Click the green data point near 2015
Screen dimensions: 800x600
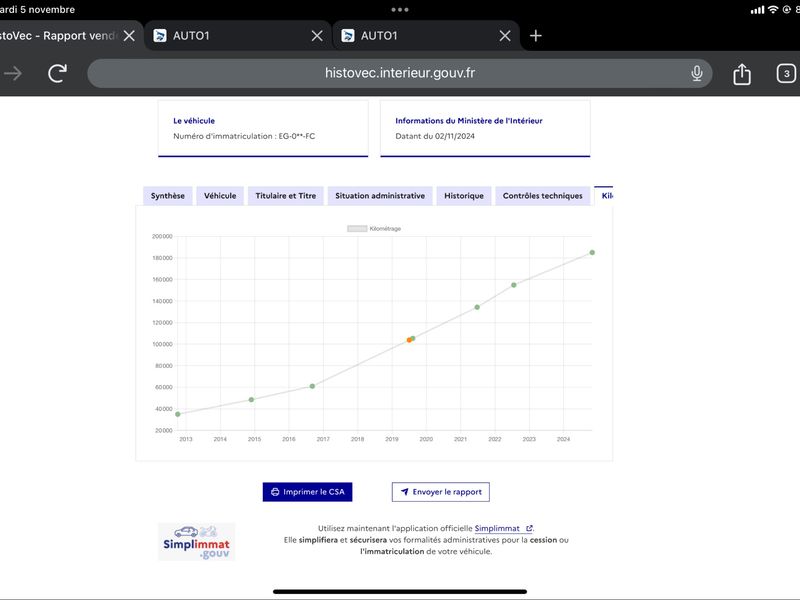(251, 400)
